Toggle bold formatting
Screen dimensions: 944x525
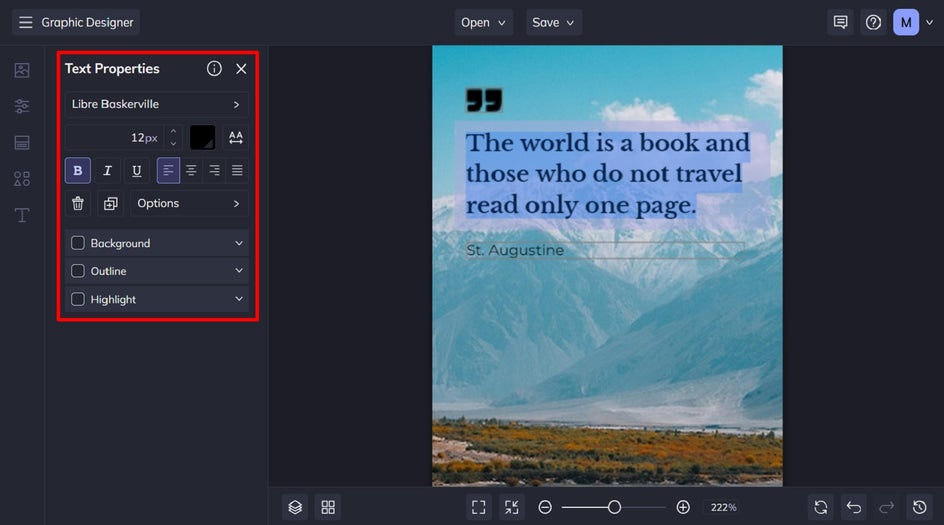(78, 170)
